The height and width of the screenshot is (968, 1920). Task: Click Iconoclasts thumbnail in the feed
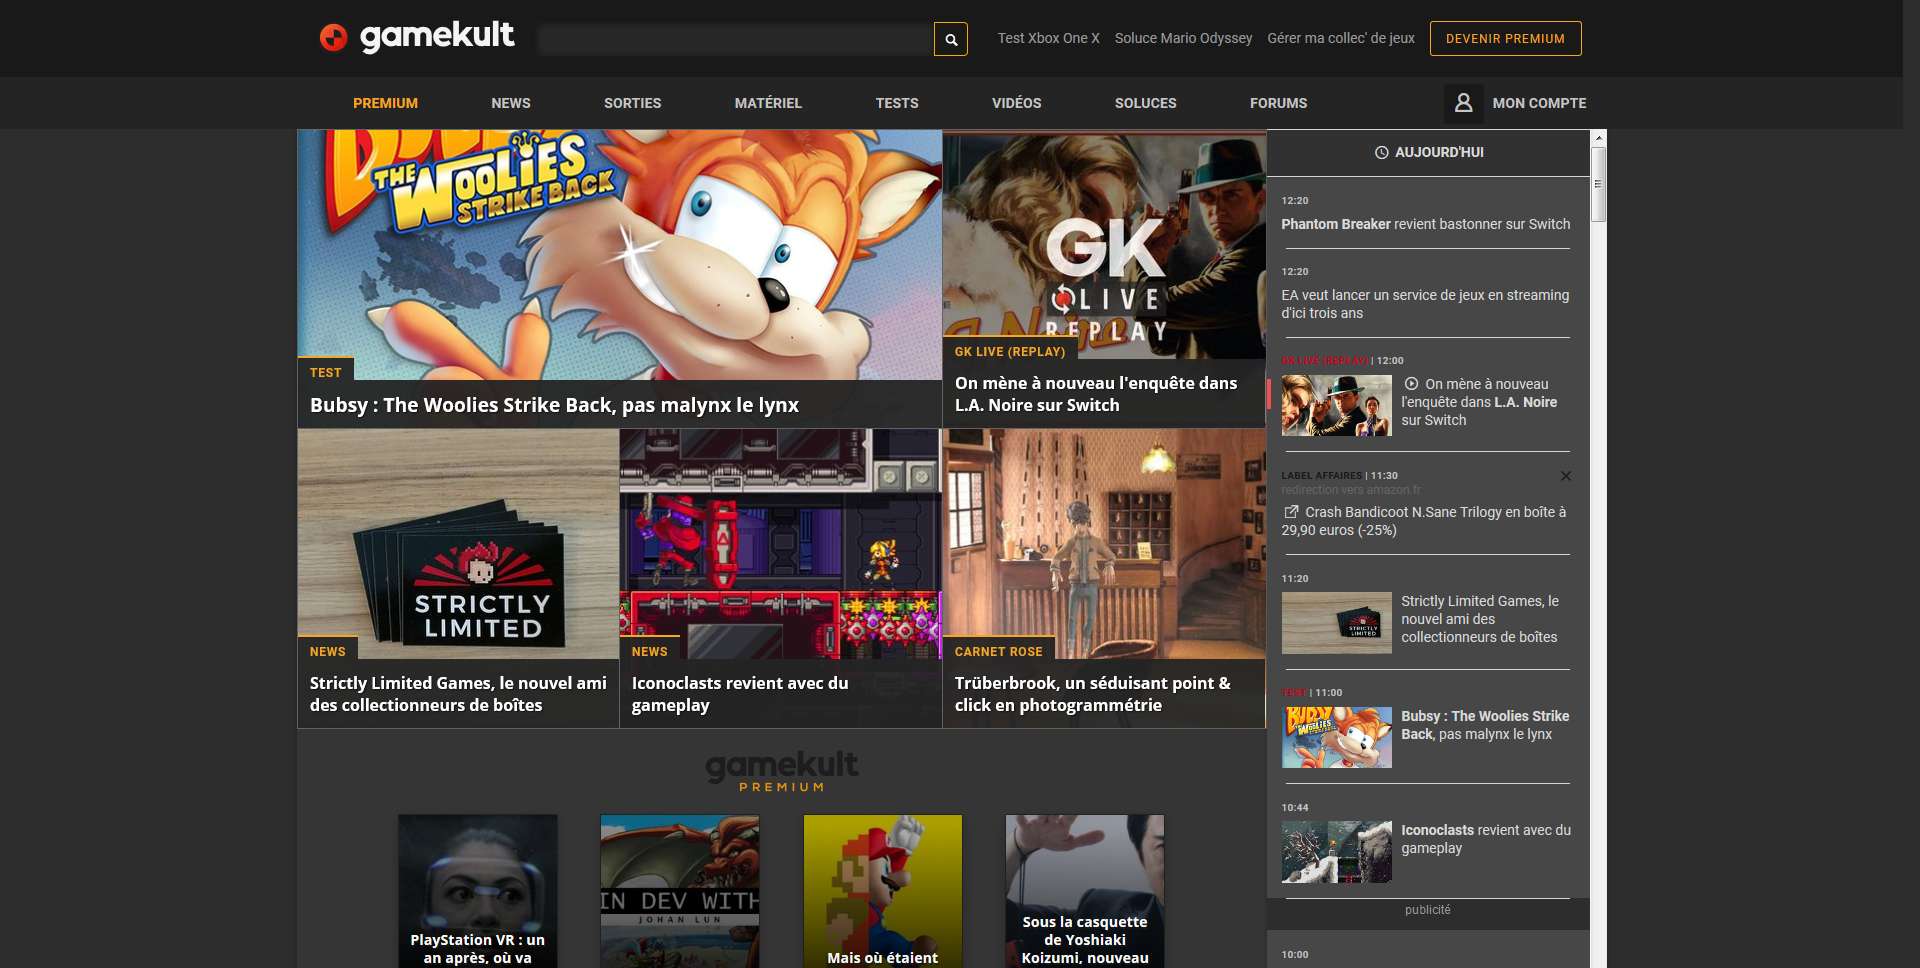click(1337, 852)
